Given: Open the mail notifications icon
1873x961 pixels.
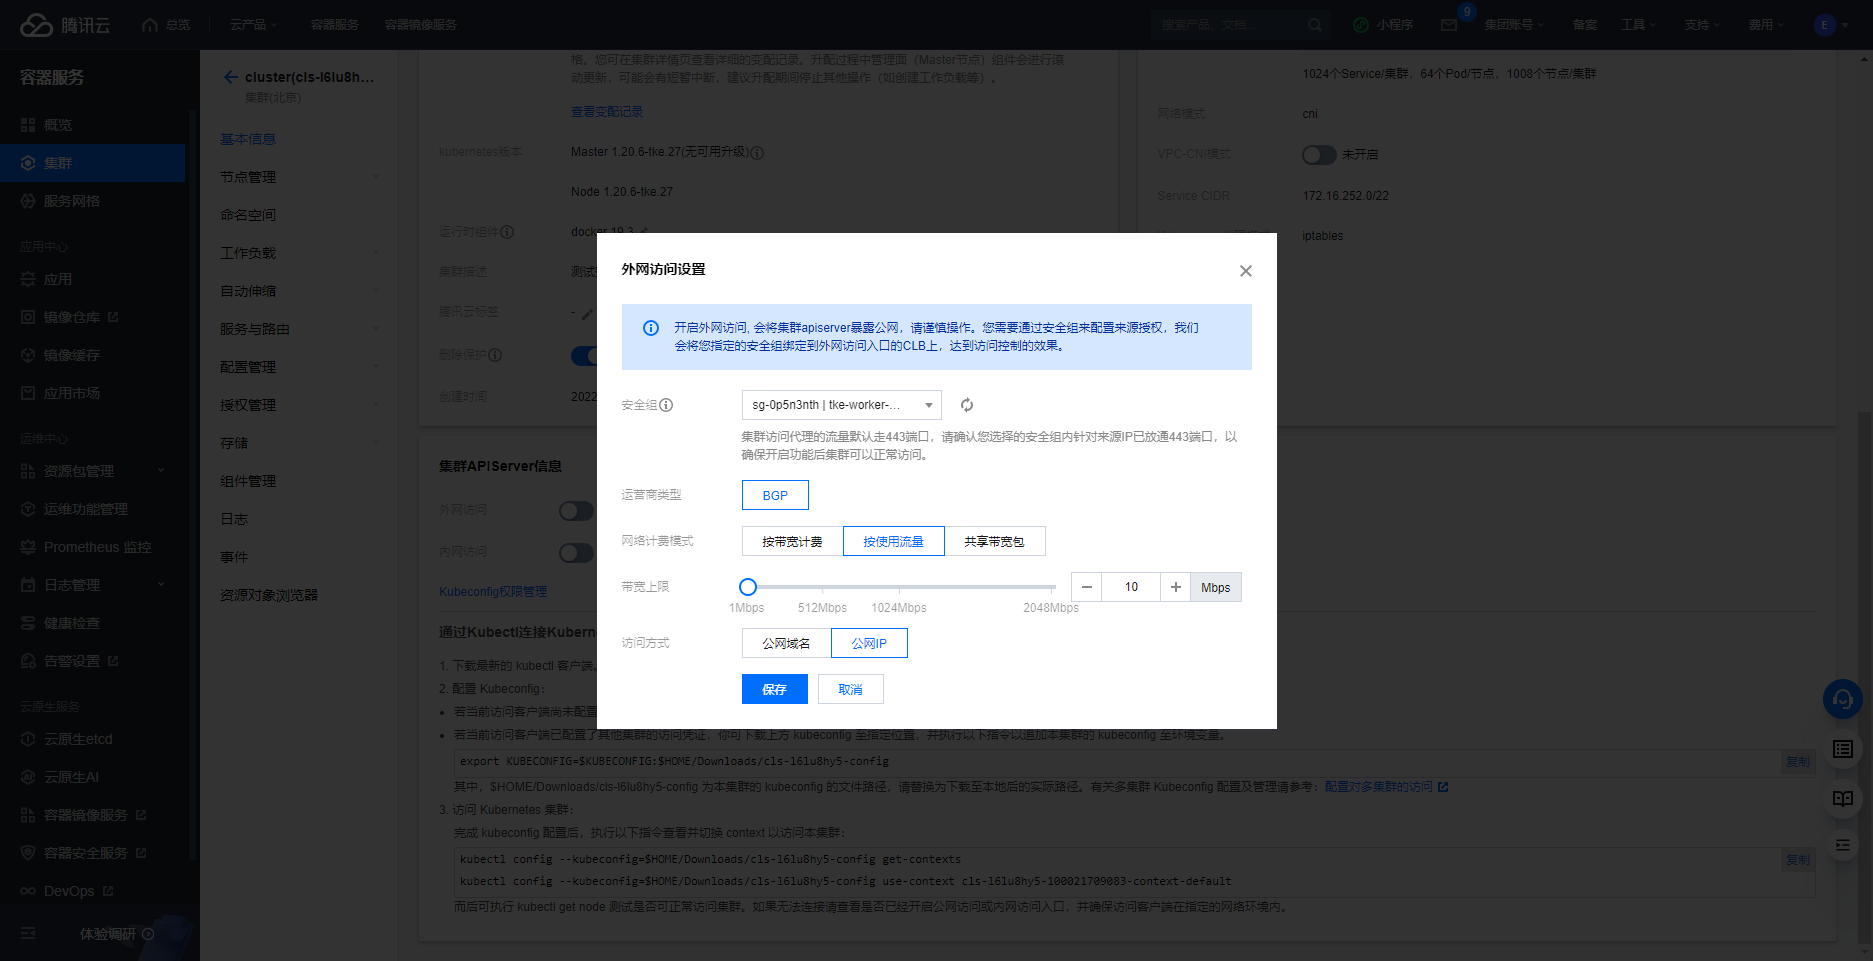Looking at the screenshot, I should click(x=1449, y=25).
